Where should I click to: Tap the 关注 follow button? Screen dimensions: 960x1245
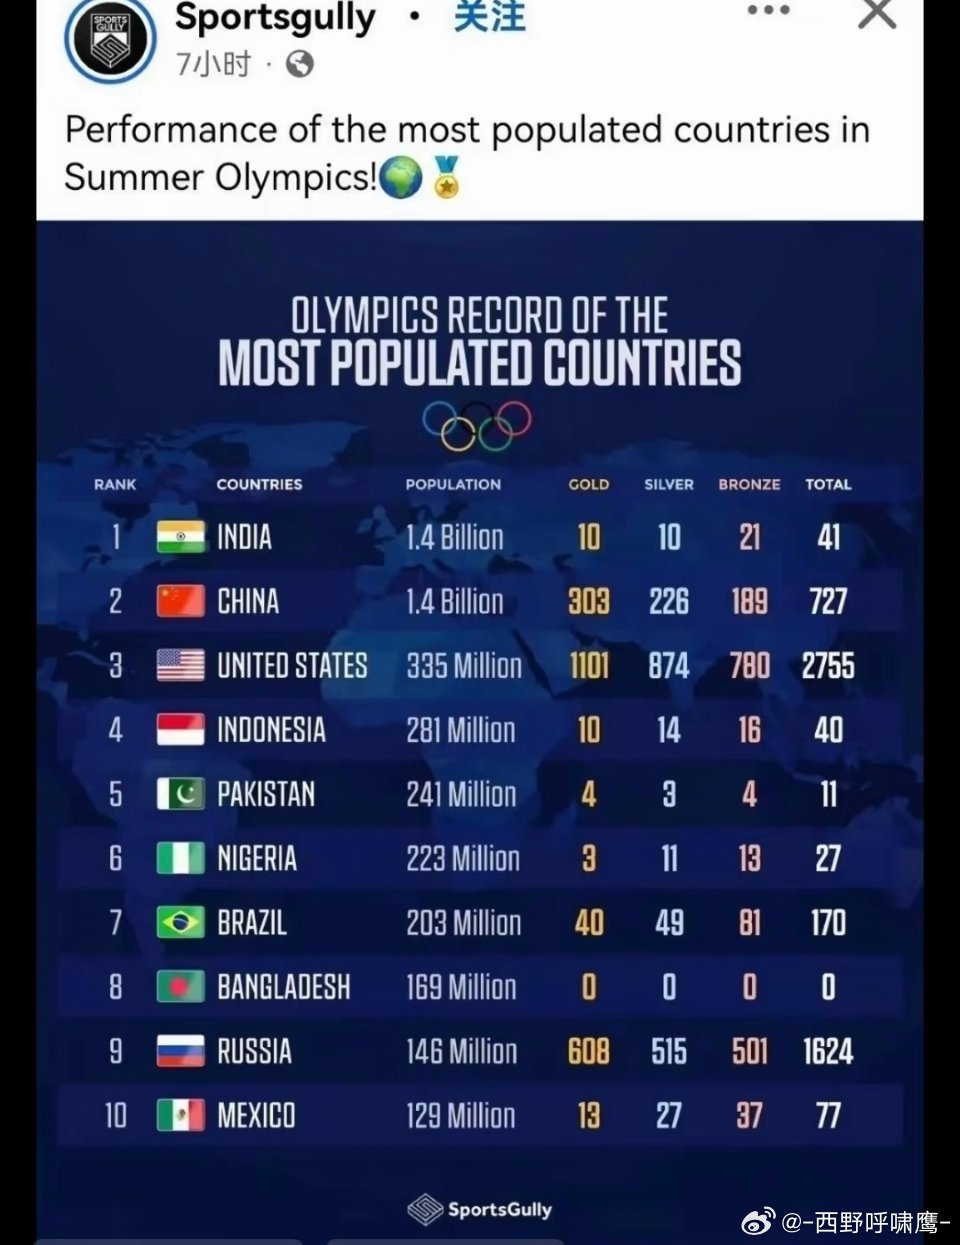[x=490, y=17]
